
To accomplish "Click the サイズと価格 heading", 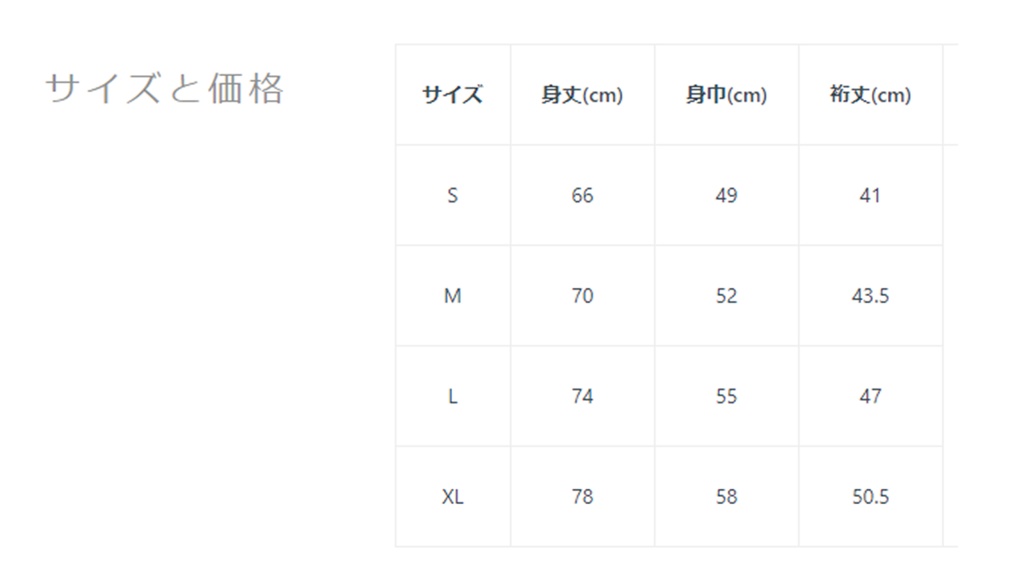I will point(165,89).
